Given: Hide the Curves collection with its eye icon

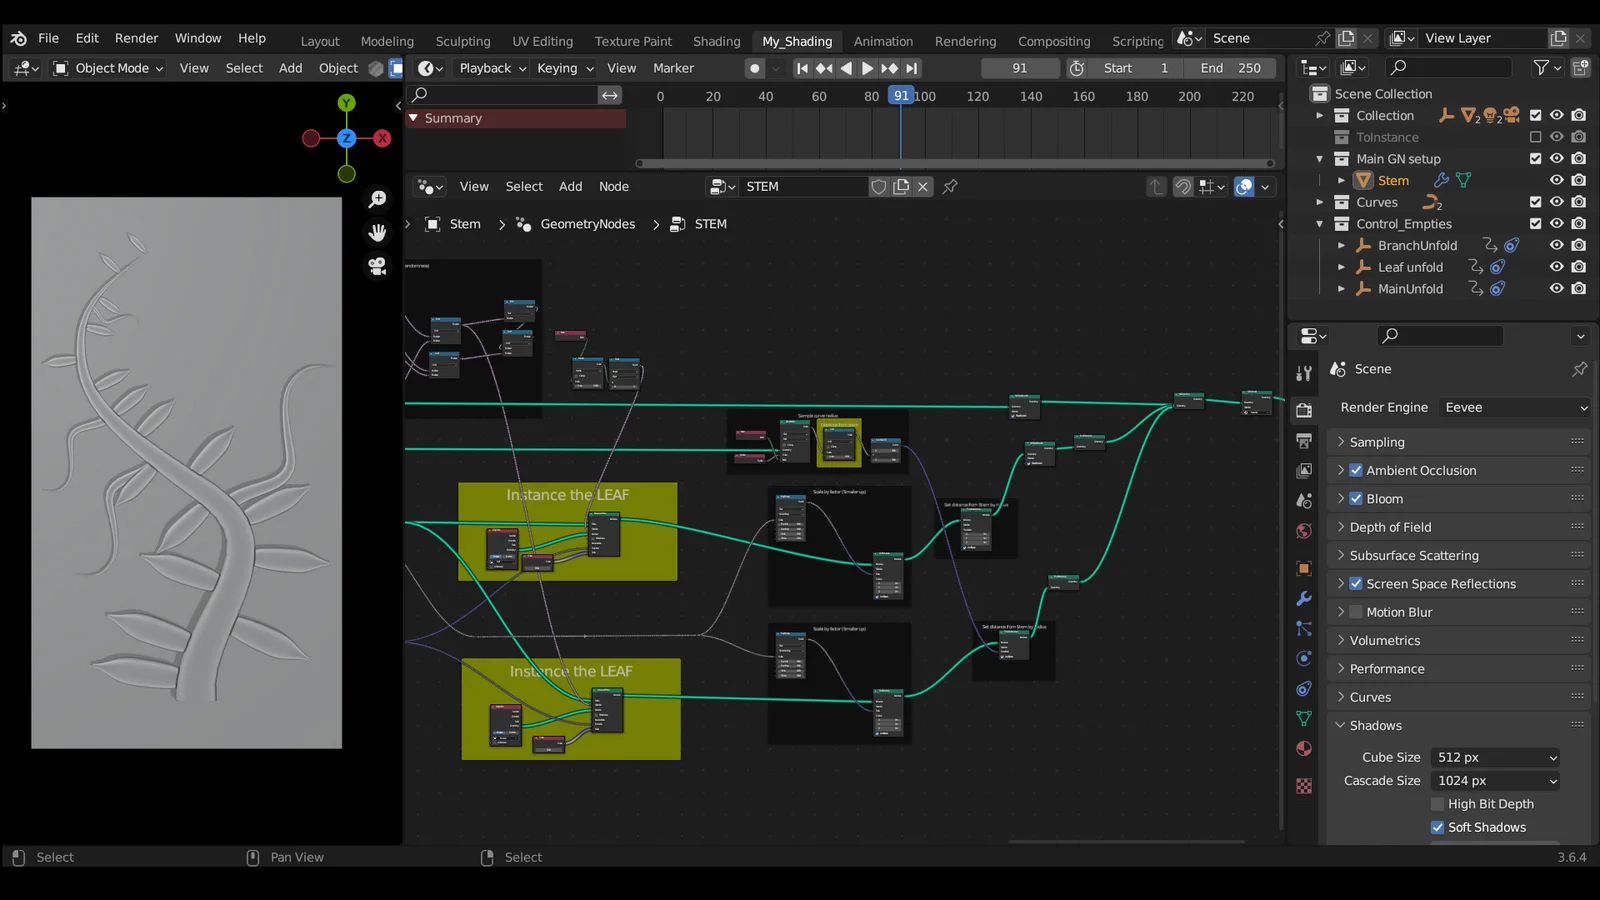Looking at the screenshot, I should pos(1556,202).
